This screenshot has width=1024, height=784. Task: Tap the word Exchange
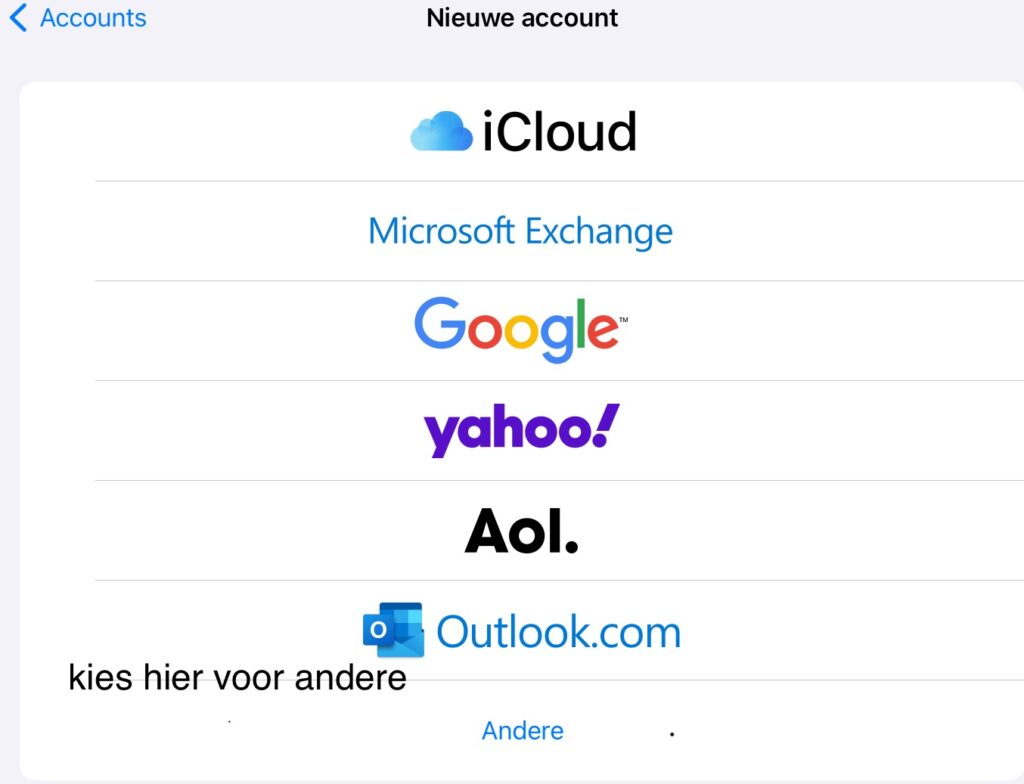[600, 233]
